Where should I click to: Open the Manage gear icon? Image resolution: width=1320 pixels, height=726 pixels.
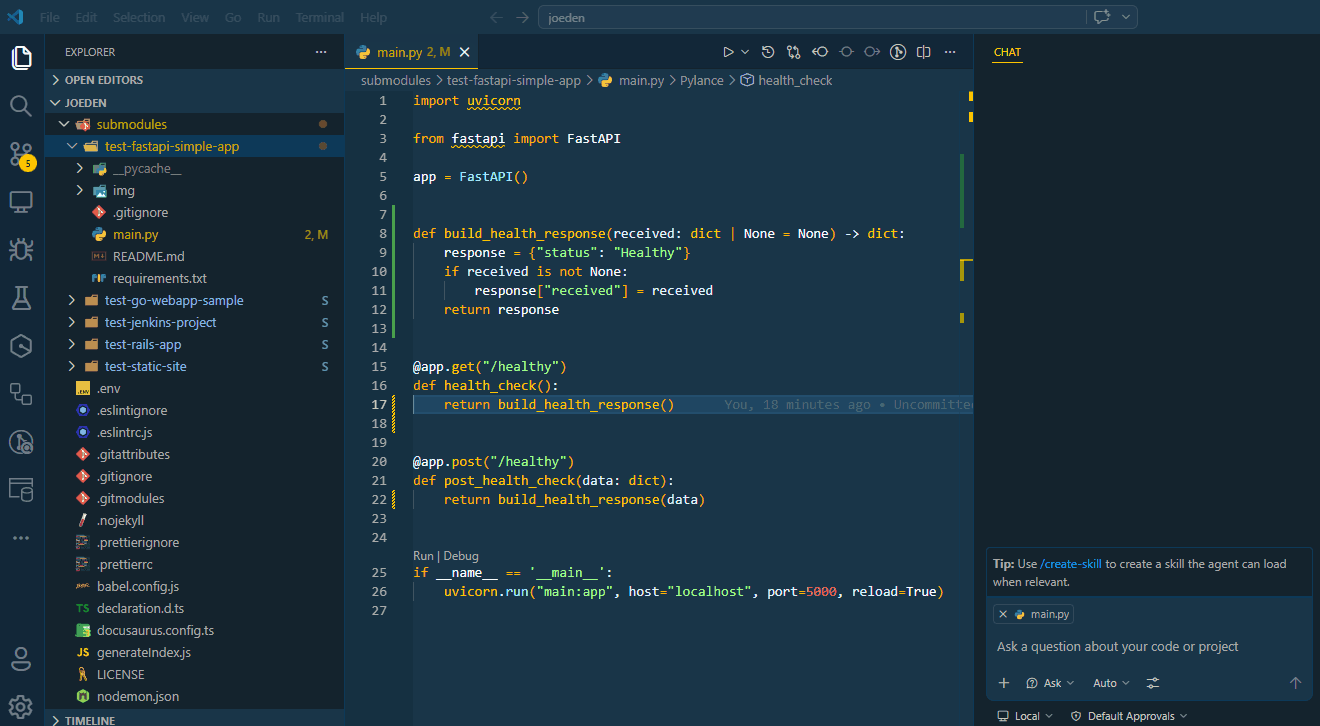click(21, 707)
